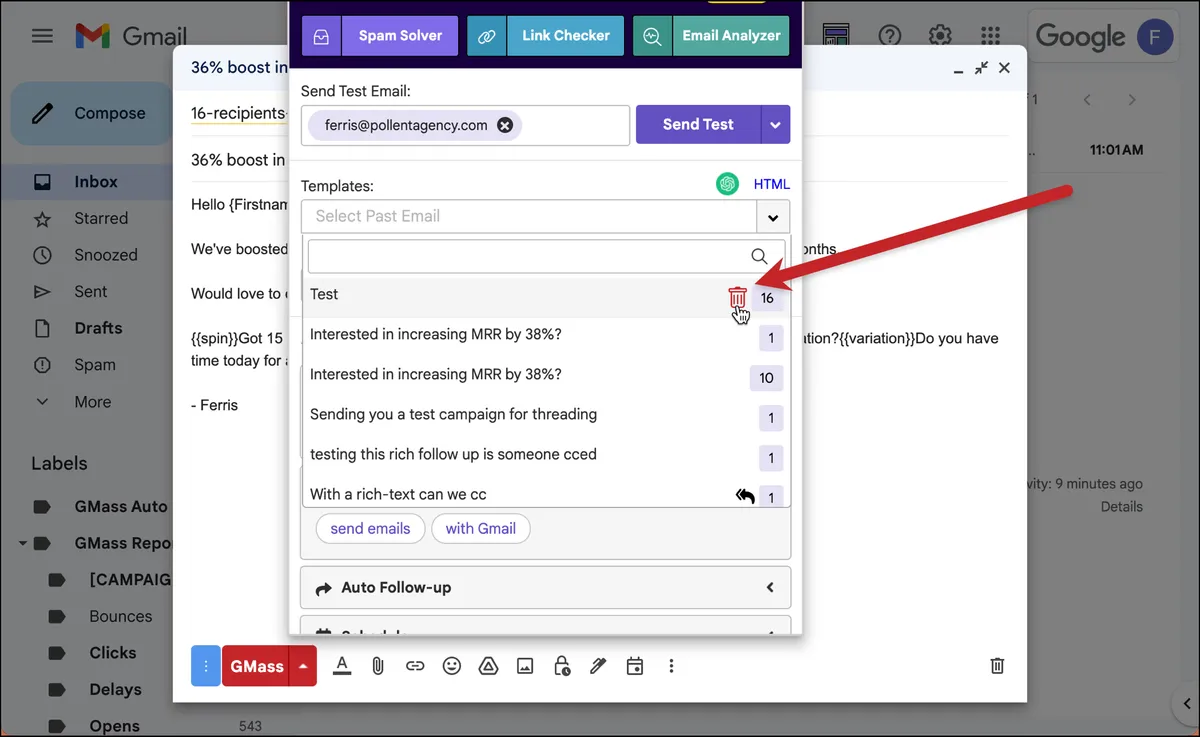Open Google apps grid icon
The image size is (1200, 737).
tap(991, 36)
